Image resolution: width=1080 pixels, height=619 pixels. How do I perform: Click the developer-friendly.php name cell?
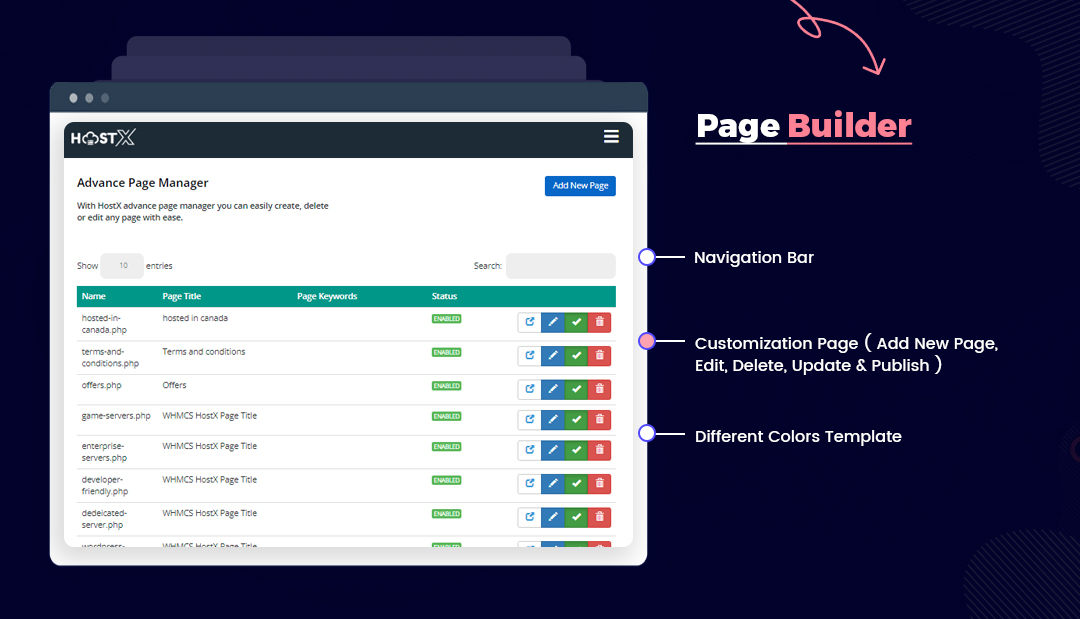[x=105, y=485]
